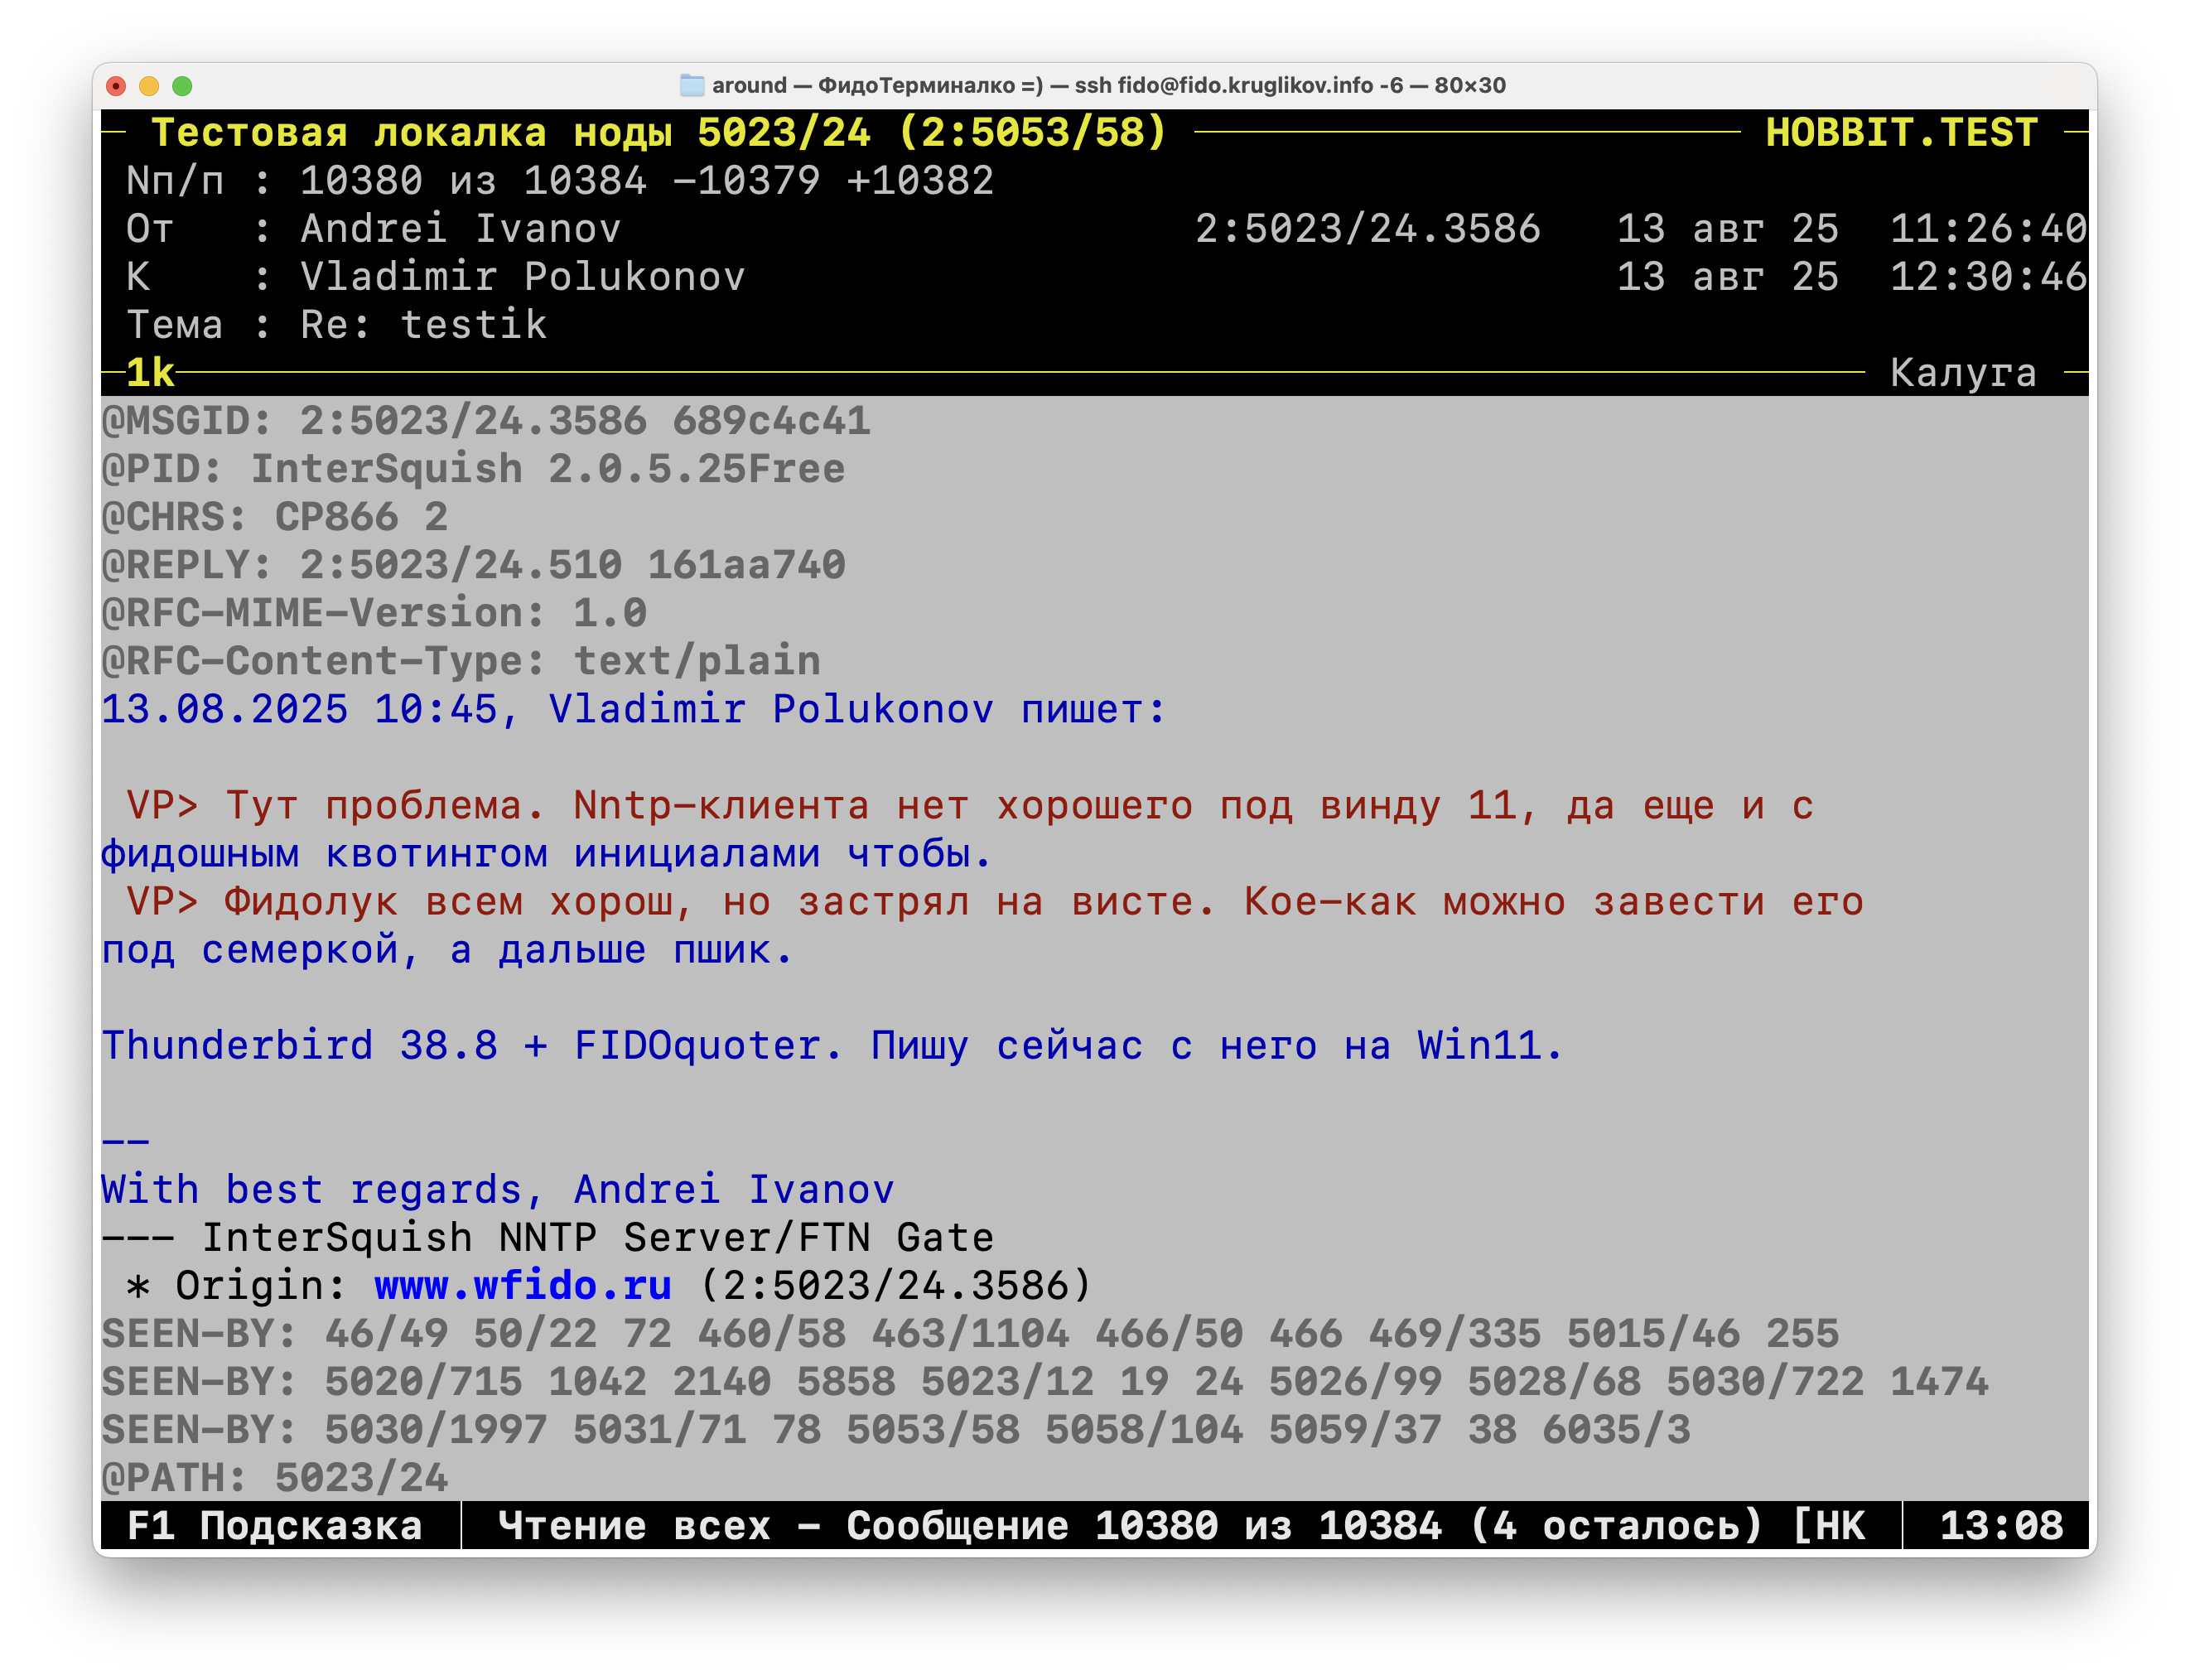Open the www.wfido.ru origin link
2190x1680 pixels.
click(x=523, y=1286)
